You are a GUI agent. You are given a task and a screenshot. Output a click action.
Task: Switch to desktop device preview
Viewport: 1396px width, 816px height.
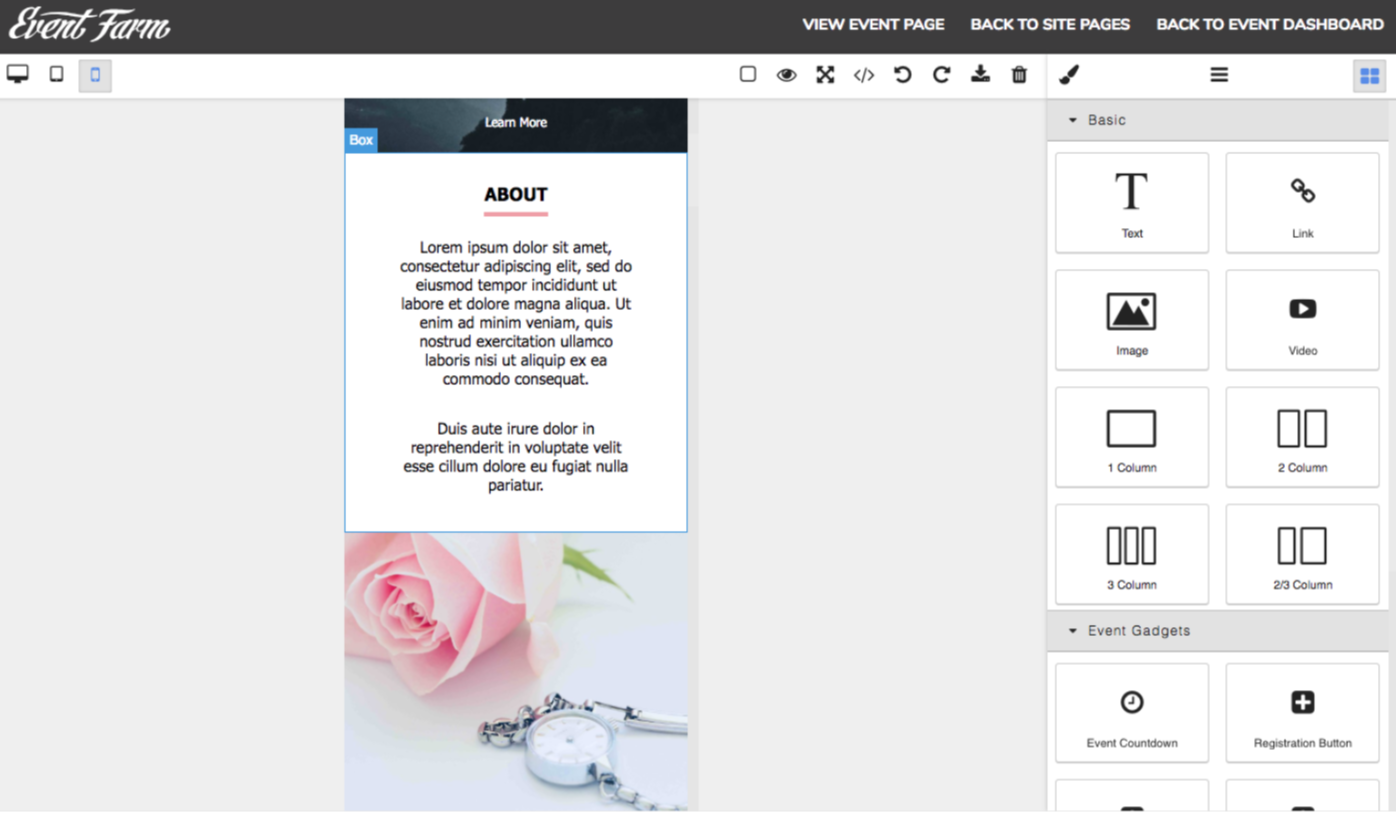18,74
